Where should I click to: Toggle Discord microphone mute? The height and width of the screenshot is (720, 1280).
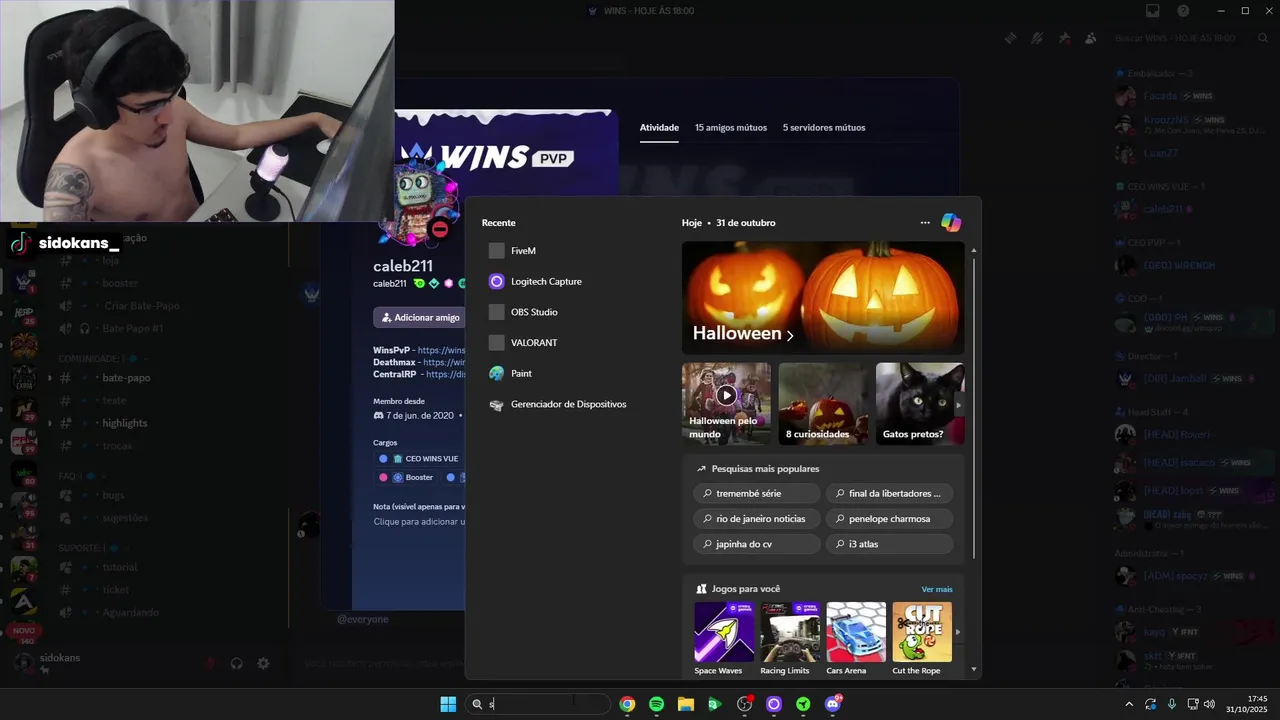tap(210, 663)
